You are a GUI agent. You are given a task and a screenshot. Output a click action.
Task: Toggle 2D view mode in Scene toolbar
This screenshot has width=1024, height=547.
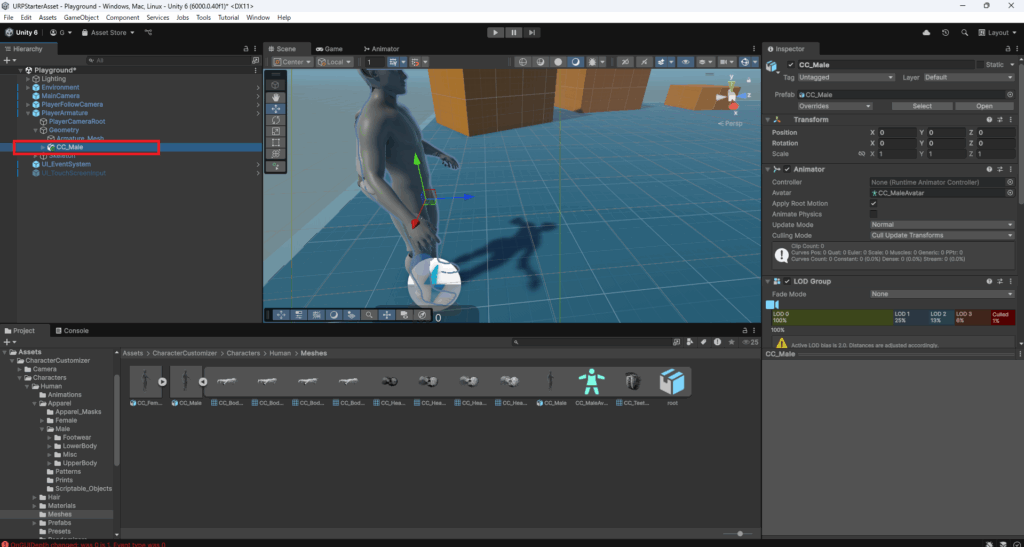pyautogui.click(x=625, y=62)
